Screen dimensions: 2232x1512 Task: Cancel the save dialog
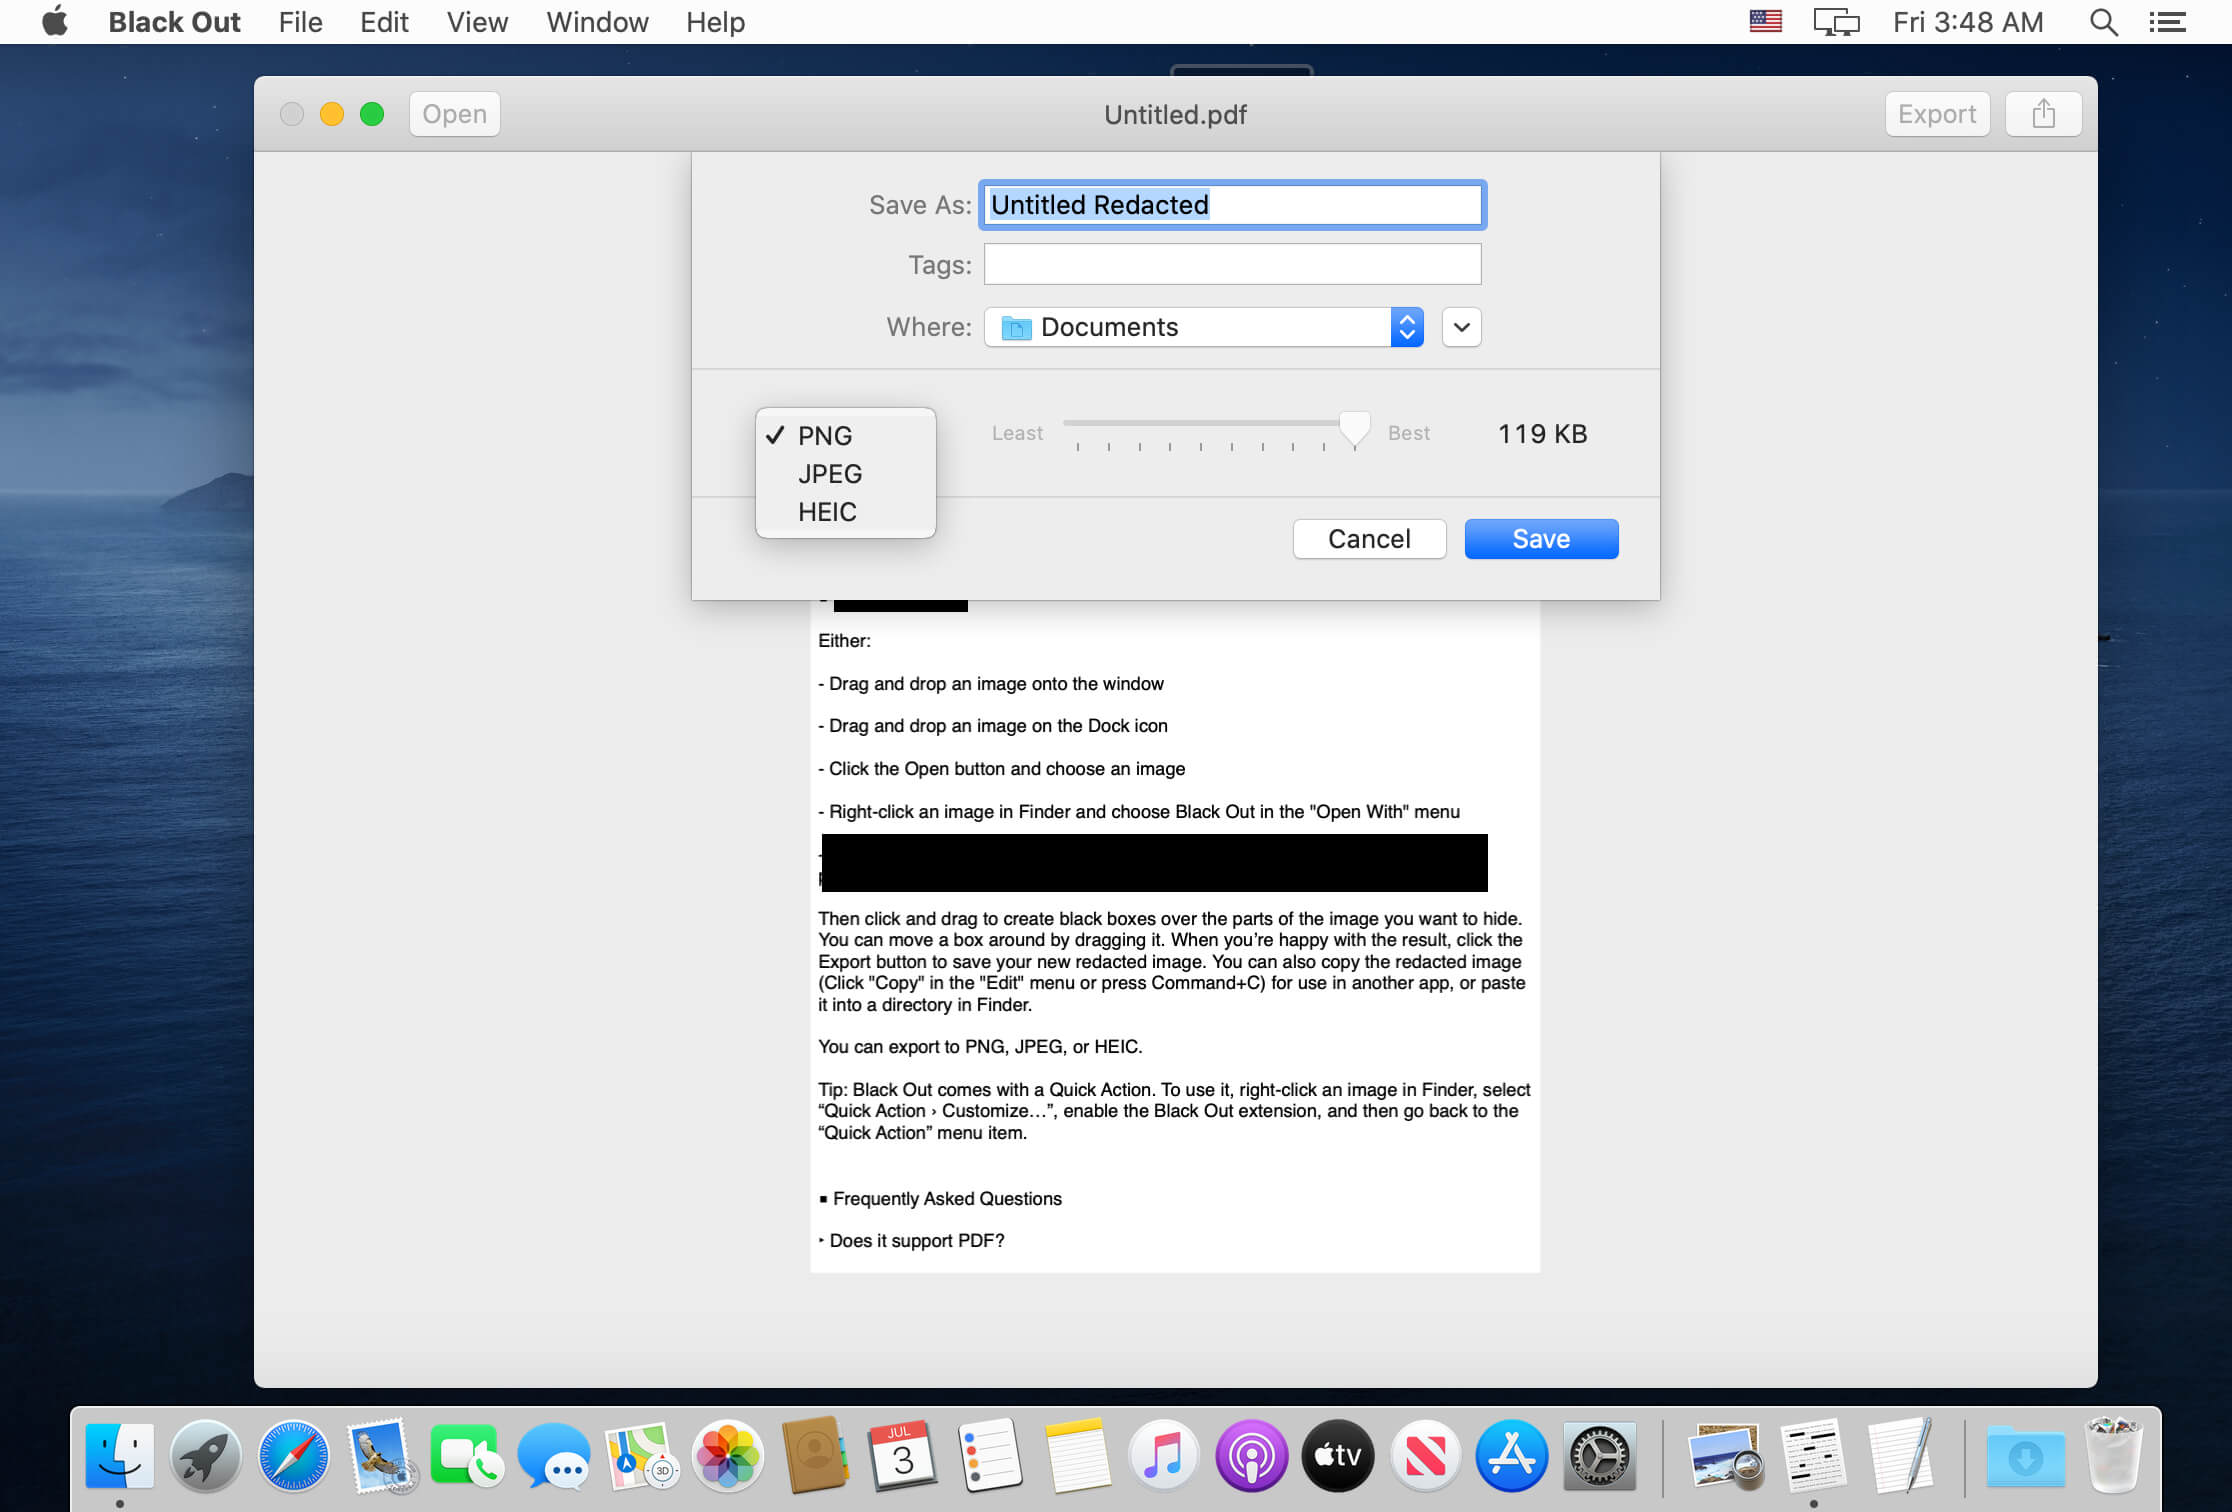pos(1369,539)
